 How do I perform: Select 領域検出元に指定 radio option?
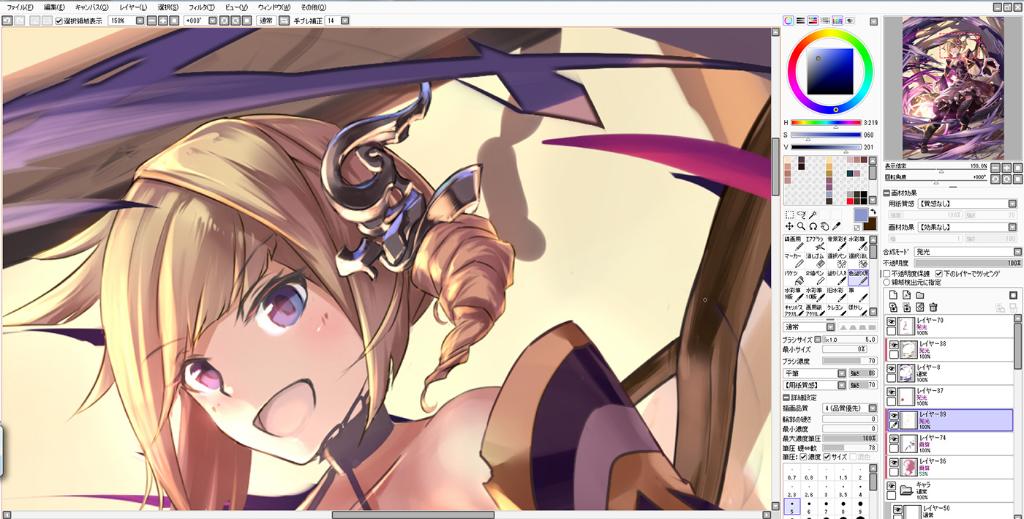tap(886, 283)
